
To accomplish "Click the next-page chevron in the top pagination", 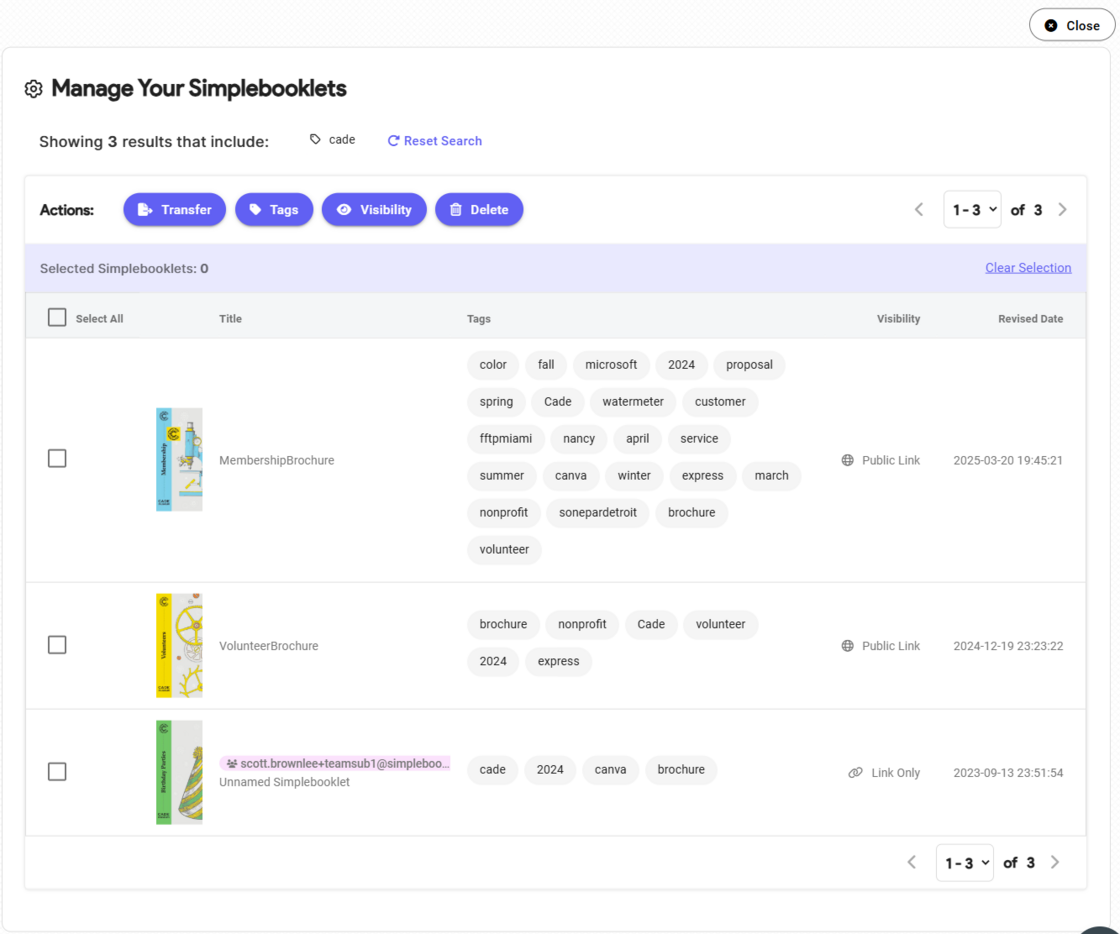I will pos(1063,209).
